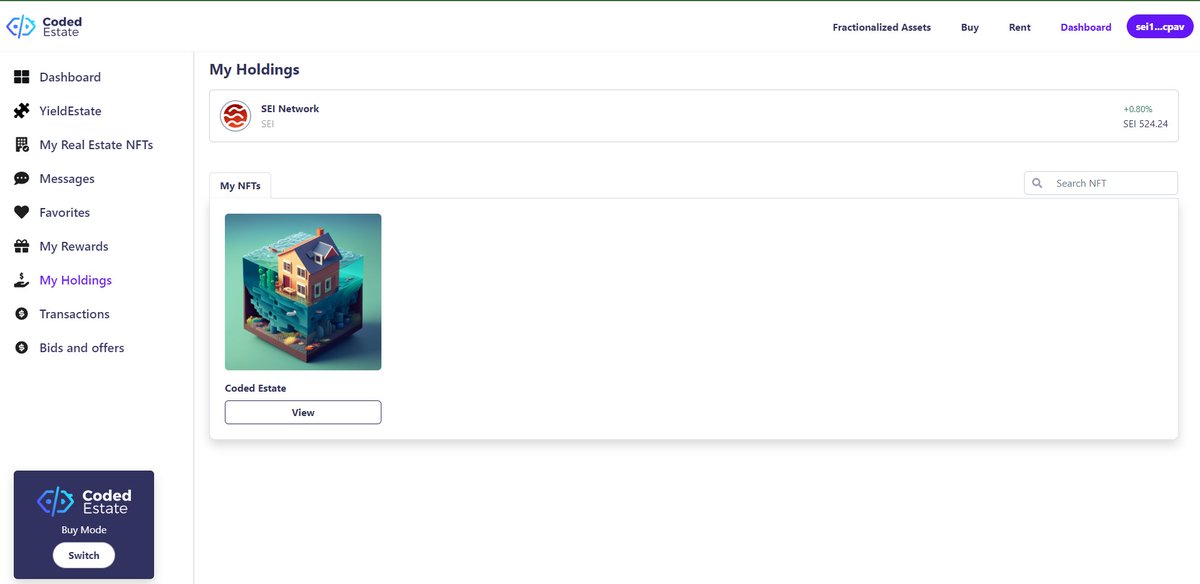Click the Buy Mode label text
The width and height of the screenshot is (1200, 584).
tap(84, 530)
